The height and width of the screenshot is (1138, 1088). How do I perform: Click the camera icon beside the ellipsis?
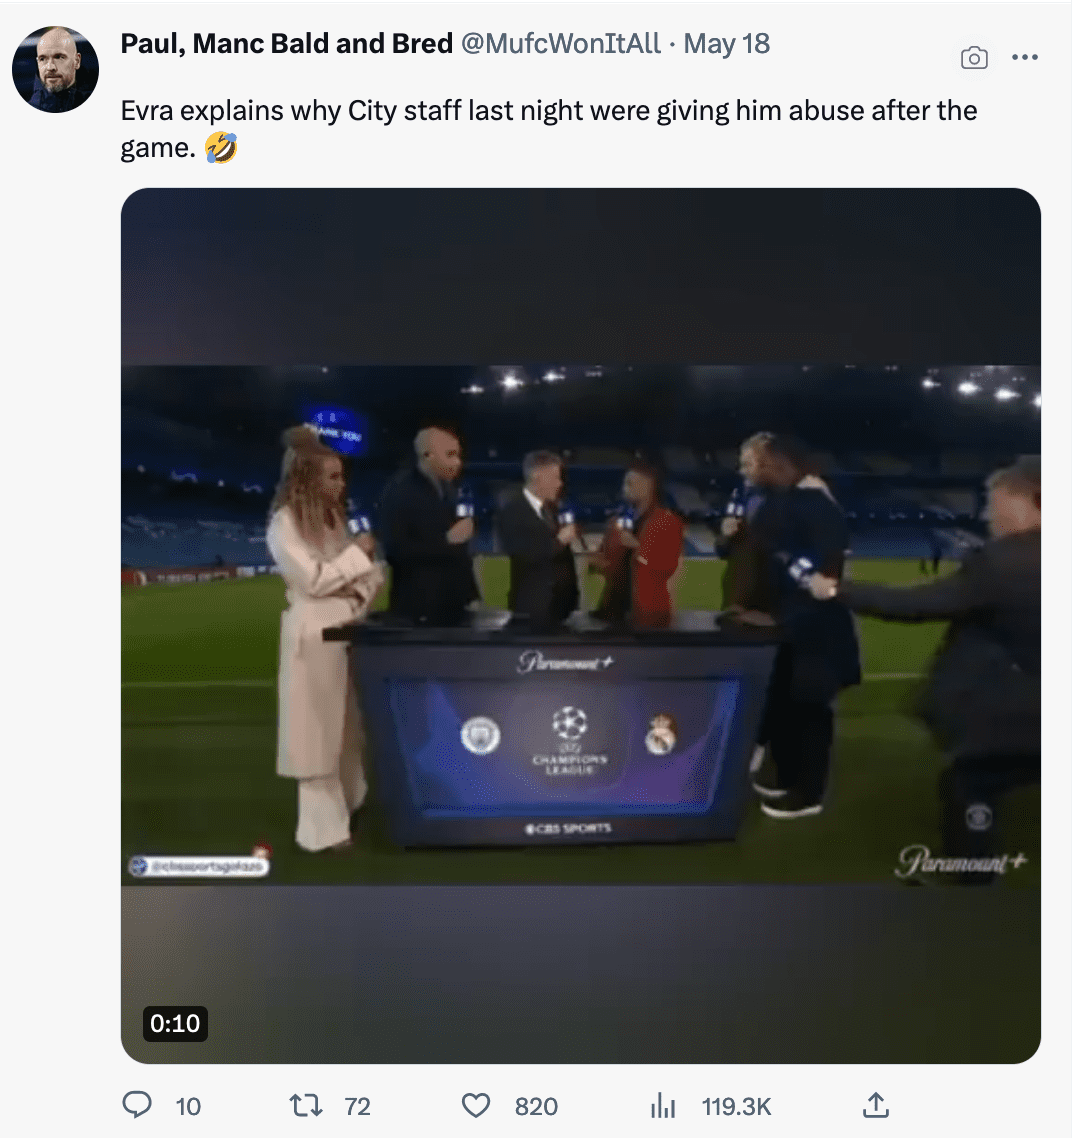pyautogui.click(x=974, y=58)
